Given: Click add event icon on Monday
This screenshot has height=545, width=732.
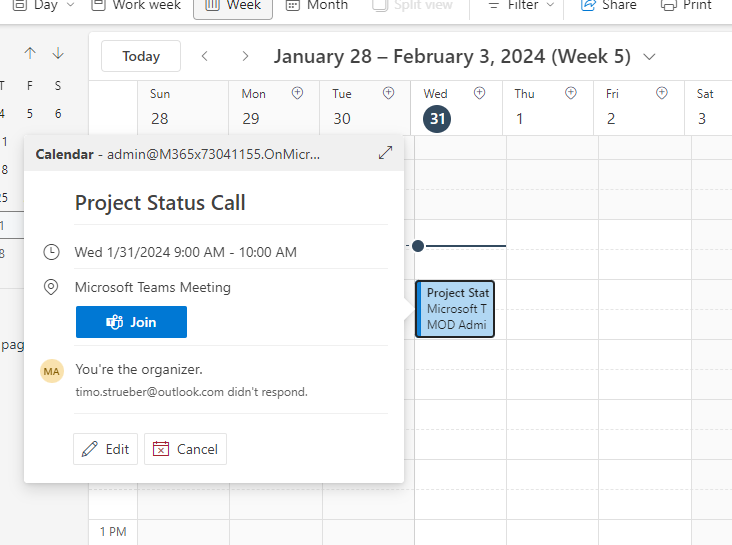Looking at the screenshot, I should (297, 93).
